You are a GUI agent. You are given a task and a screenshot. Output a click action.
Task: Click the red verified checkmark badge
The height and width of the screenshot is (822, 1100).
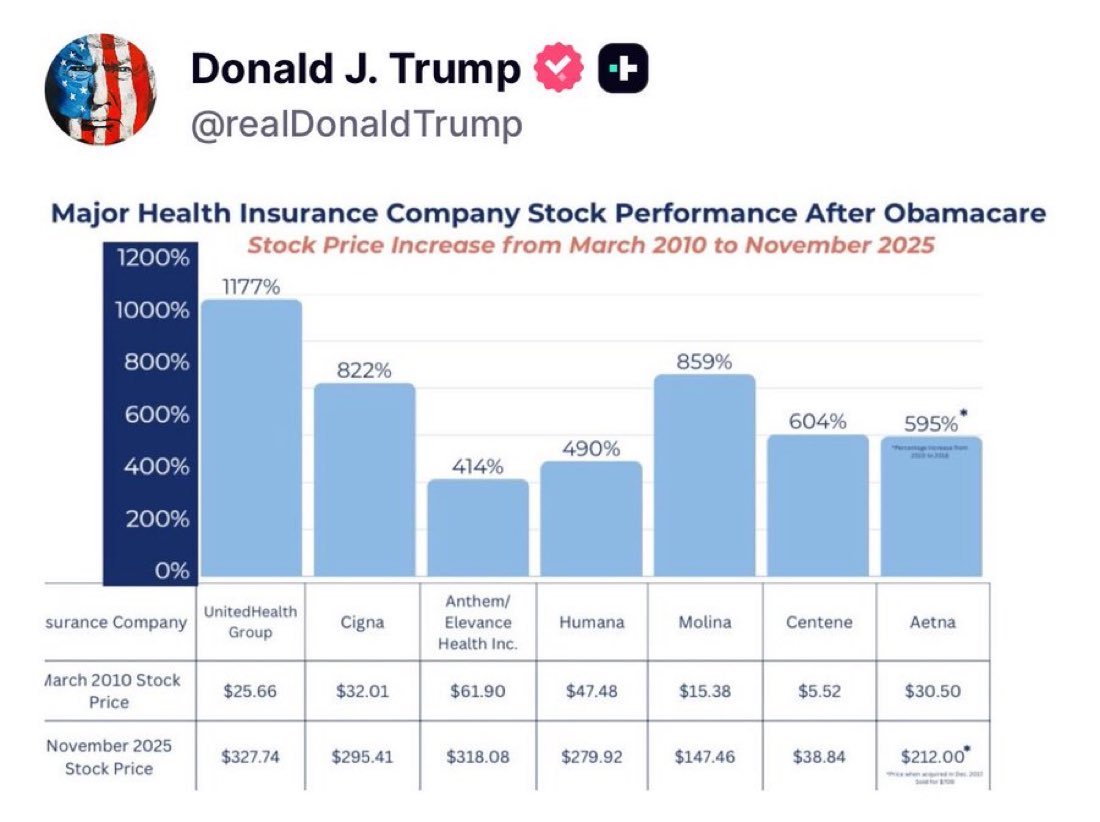click(x=558, y=70)
